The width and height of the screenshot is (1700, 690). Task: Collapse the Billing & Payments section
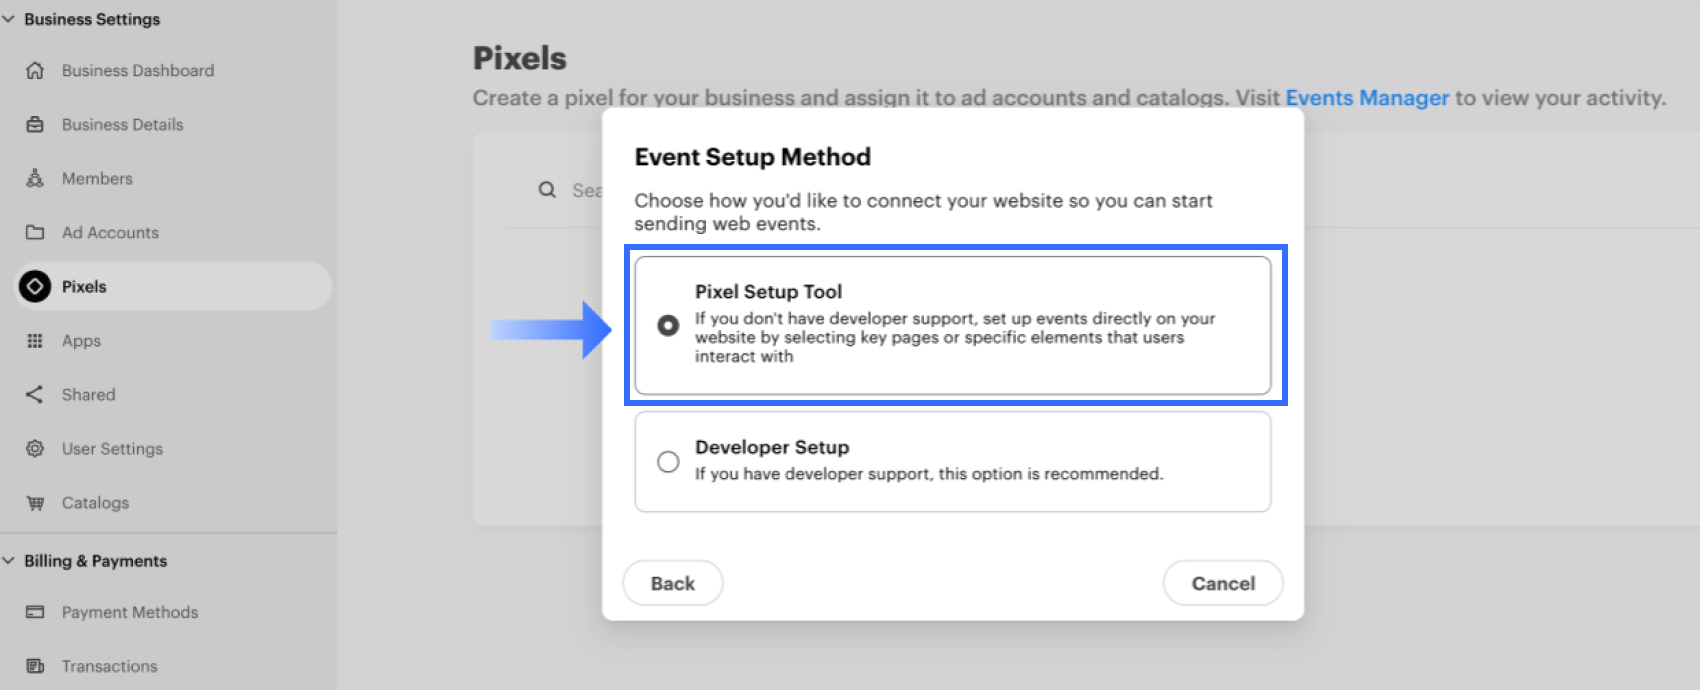(x=9, y=561)
